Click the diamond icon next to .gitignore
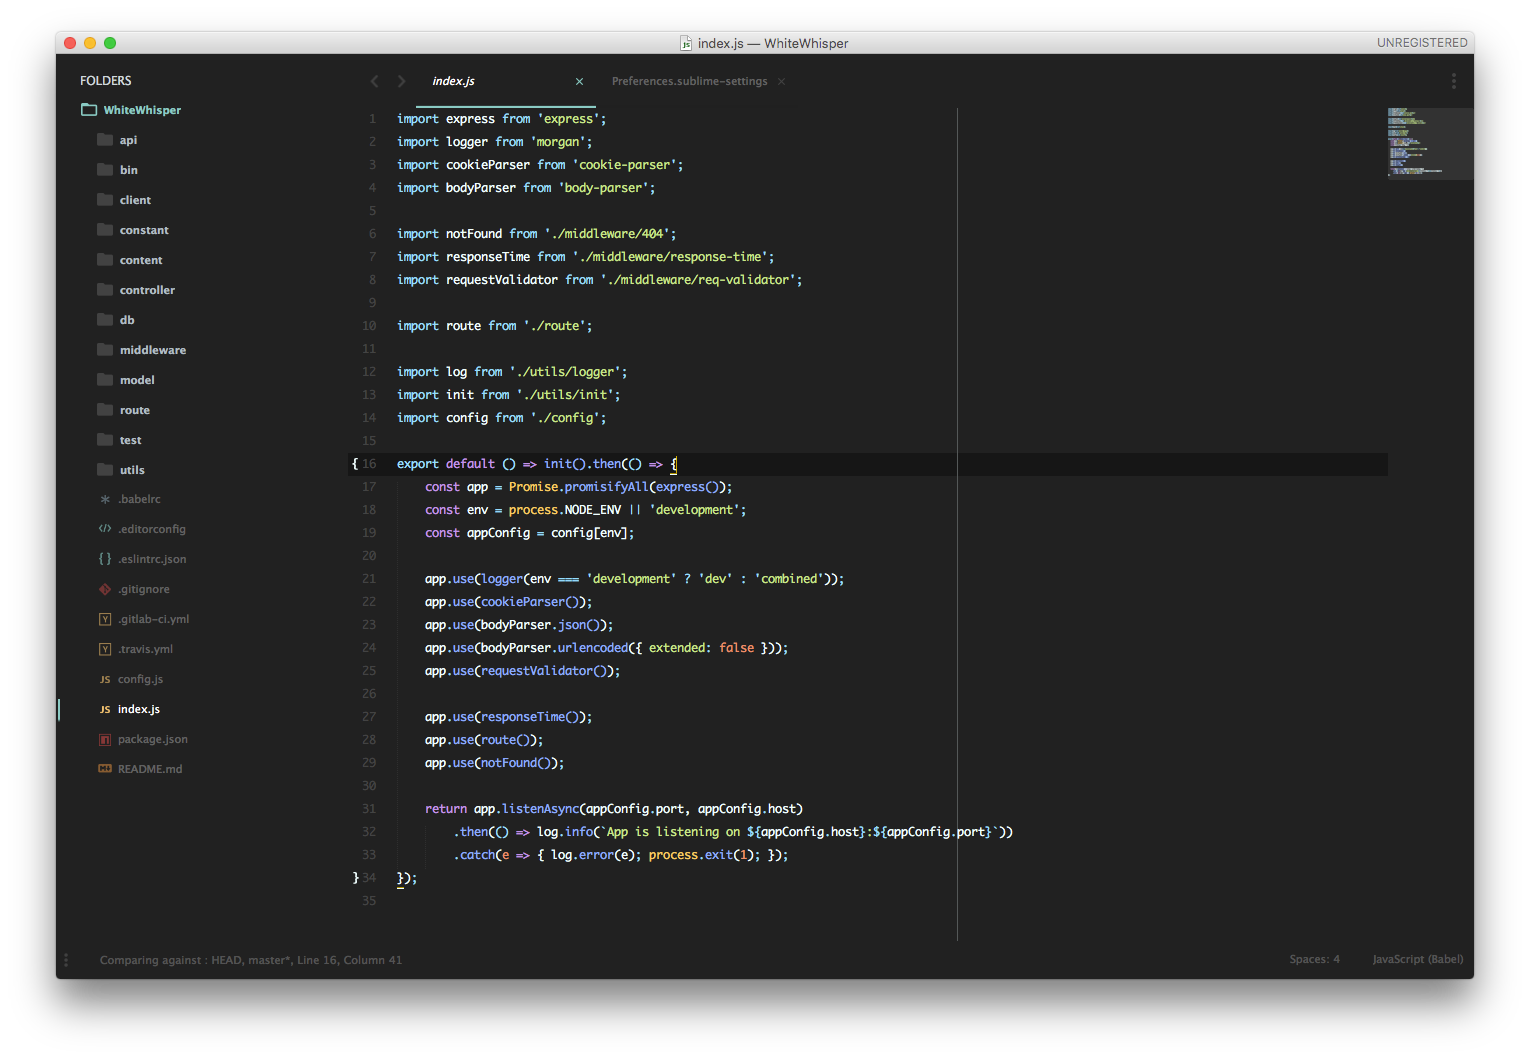The height and width of the screenshot is (1059, 1530). [x=104, y=589]
